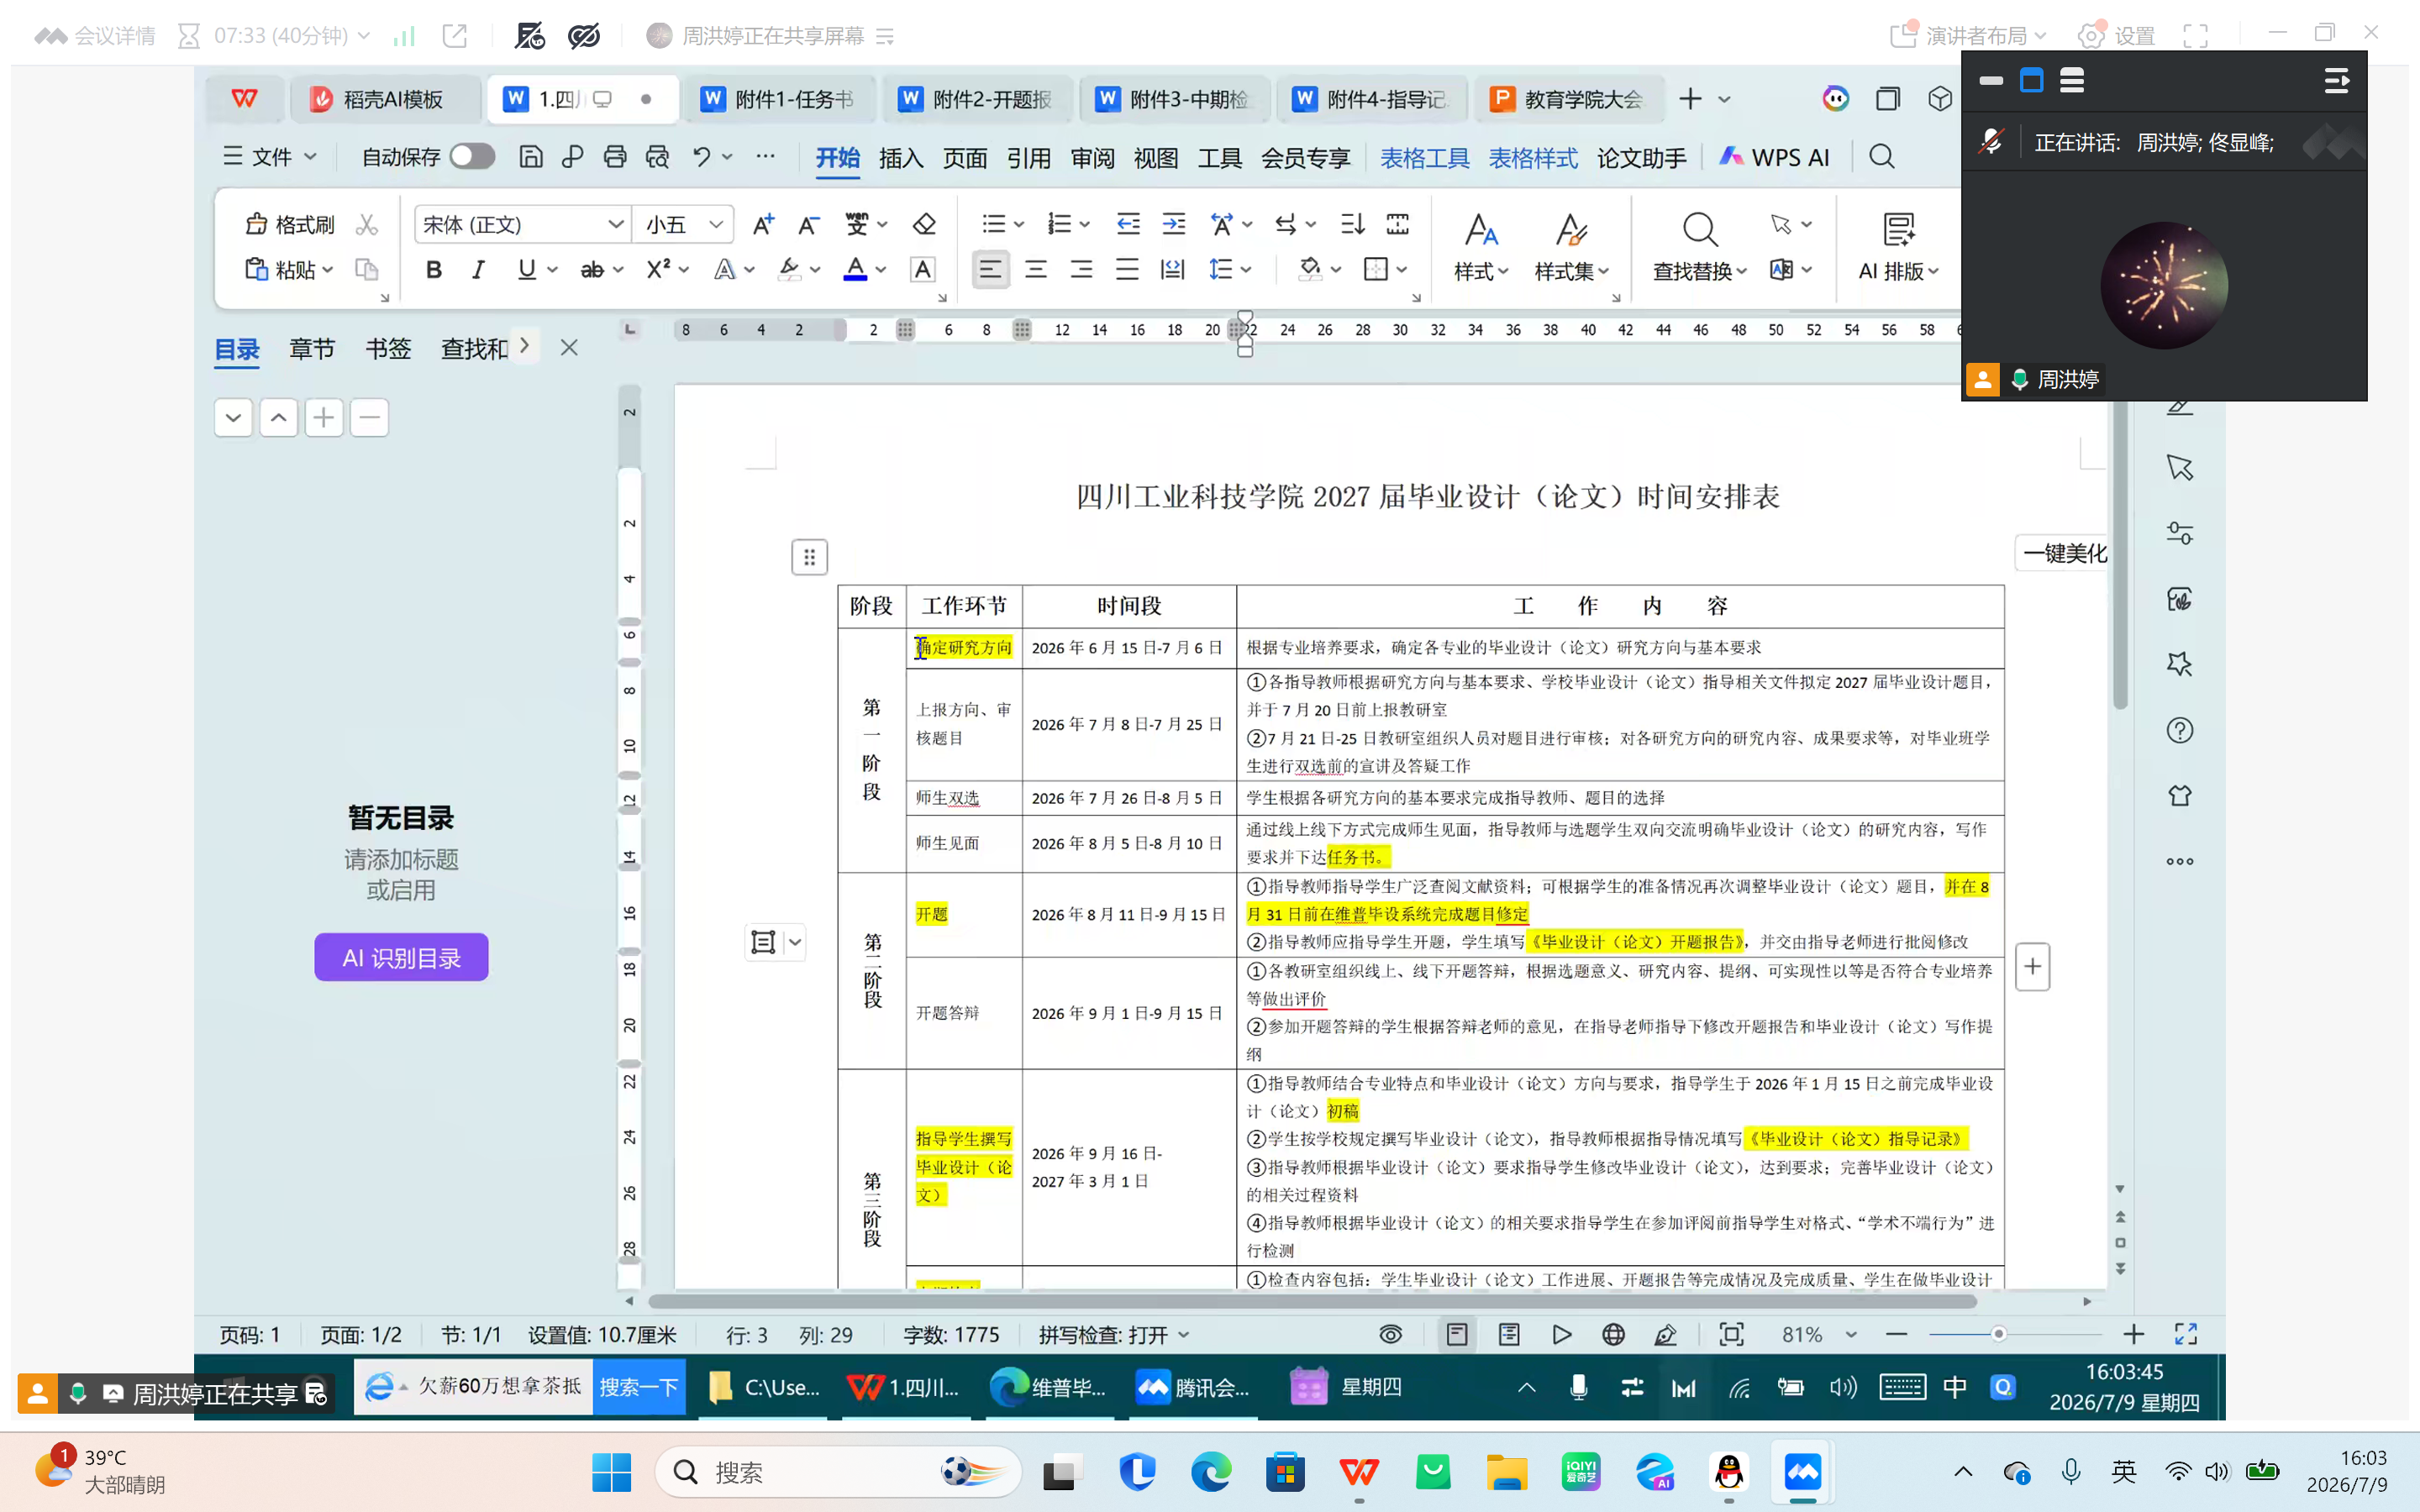The height and width of the screenshot is (1512, 2420).
Task: Click the font color red A swatch
Action: point(855,270)
